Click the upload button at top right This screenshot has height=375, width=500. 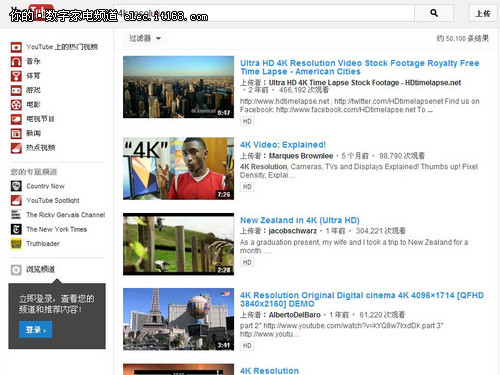[483, 13]
